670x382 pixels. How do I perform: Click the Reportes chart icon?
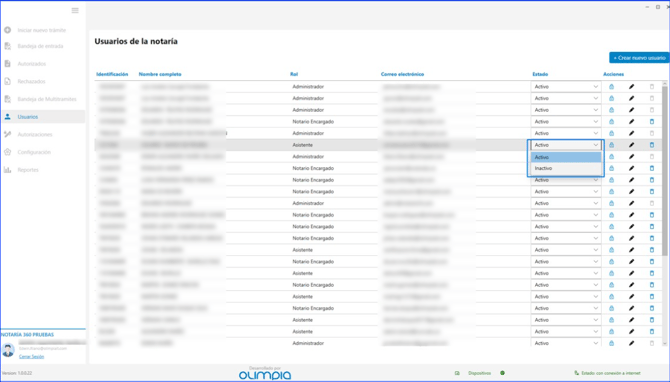click(x=7, y=170)
